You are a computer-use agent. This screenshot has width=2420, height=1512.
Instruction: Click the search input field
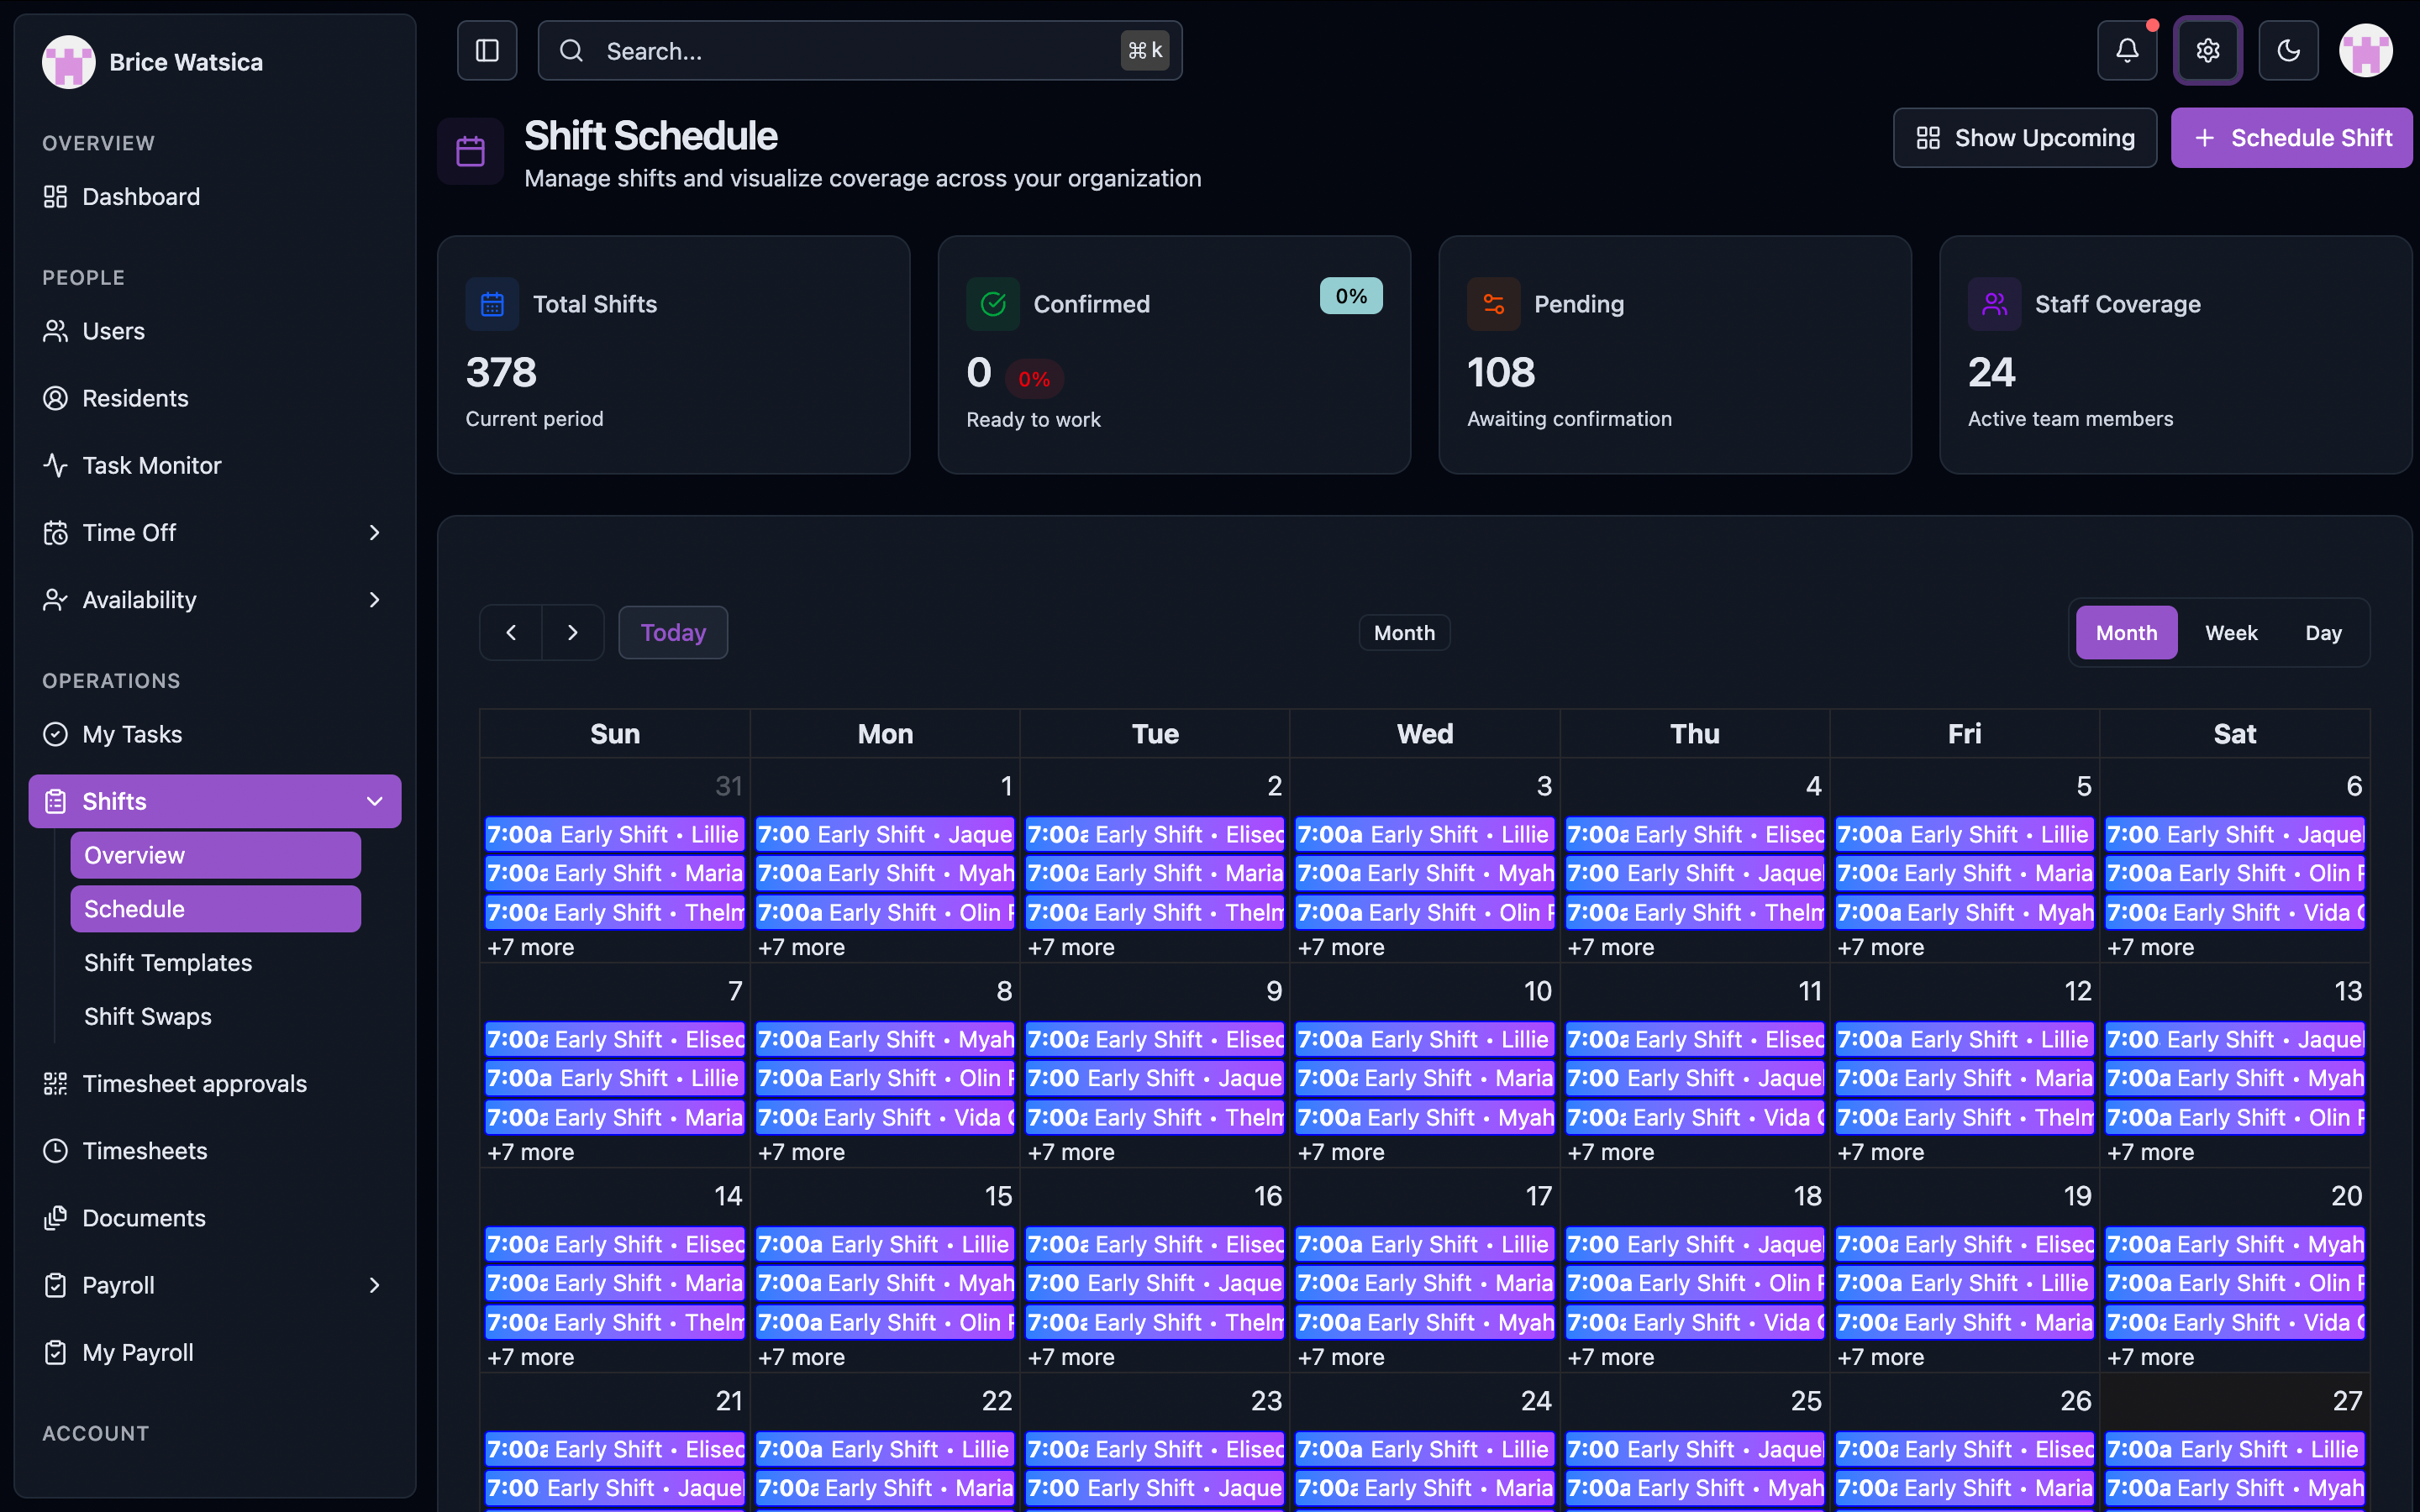[x=860, y=50]
